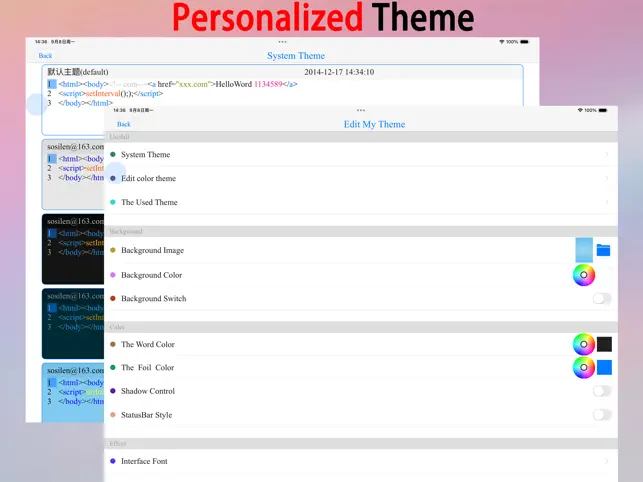Open The Word Color wheel picker

tap(584, 344)
